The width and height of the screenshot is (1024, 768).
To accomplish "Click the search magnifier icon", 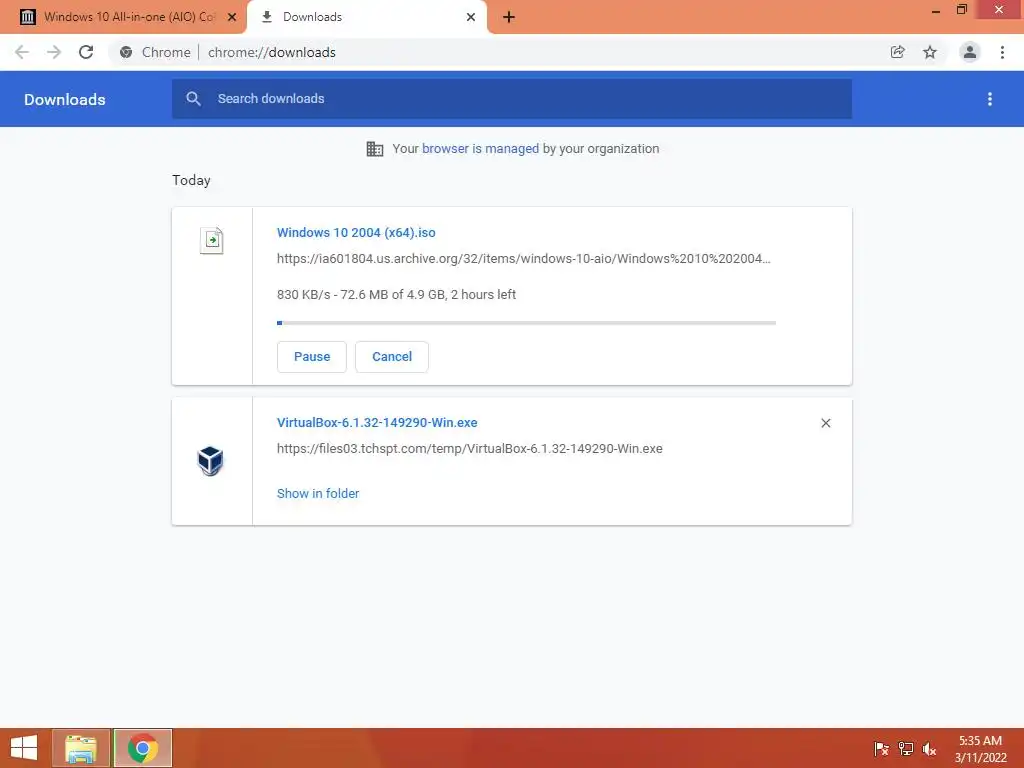I will coord(193,99).
